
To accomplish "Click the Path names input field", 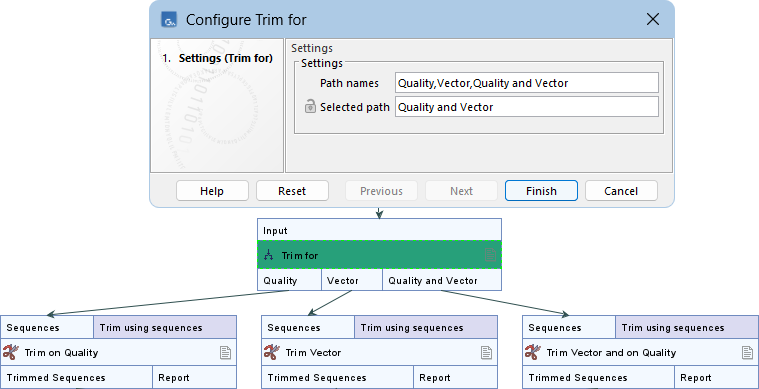I will tap(527, 83).
